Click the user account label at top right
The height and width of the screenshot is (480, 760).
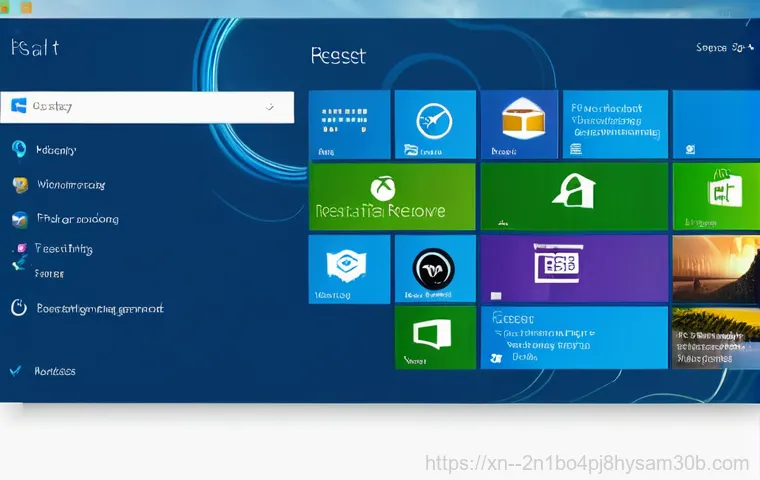click(x=724, y=47)
